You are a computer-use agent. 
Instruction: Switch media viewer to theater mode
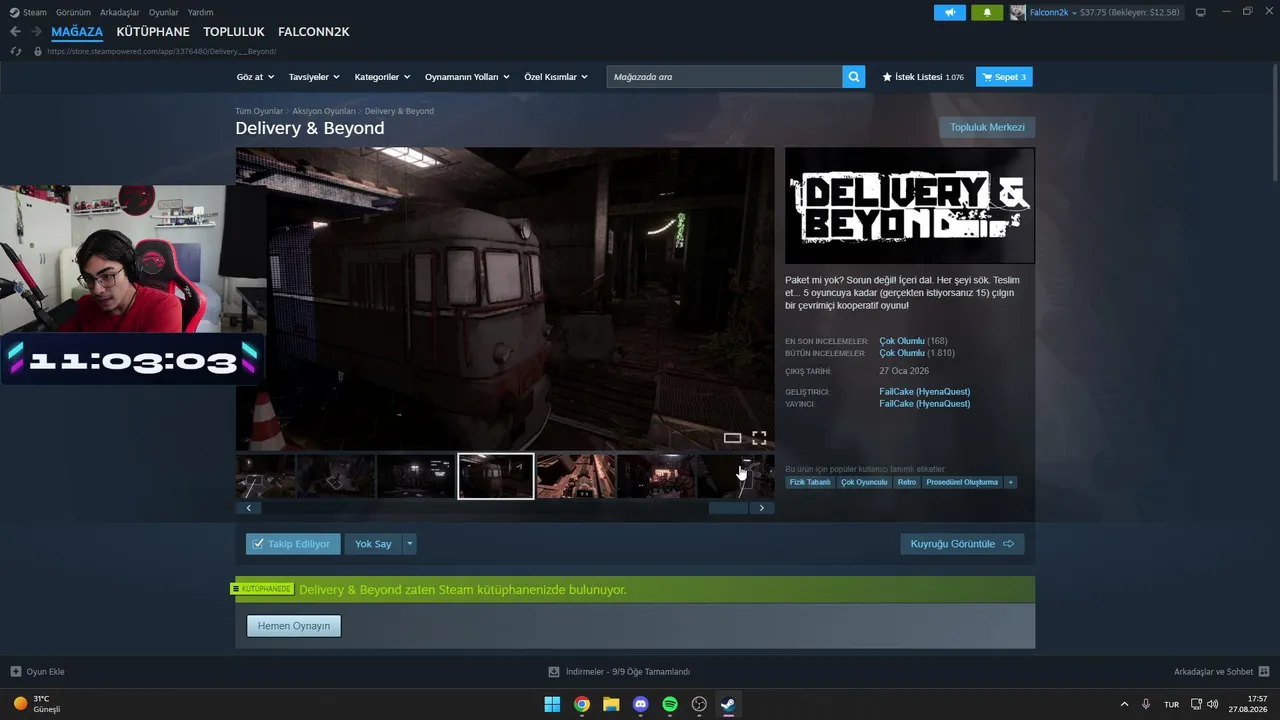[732, 438]
